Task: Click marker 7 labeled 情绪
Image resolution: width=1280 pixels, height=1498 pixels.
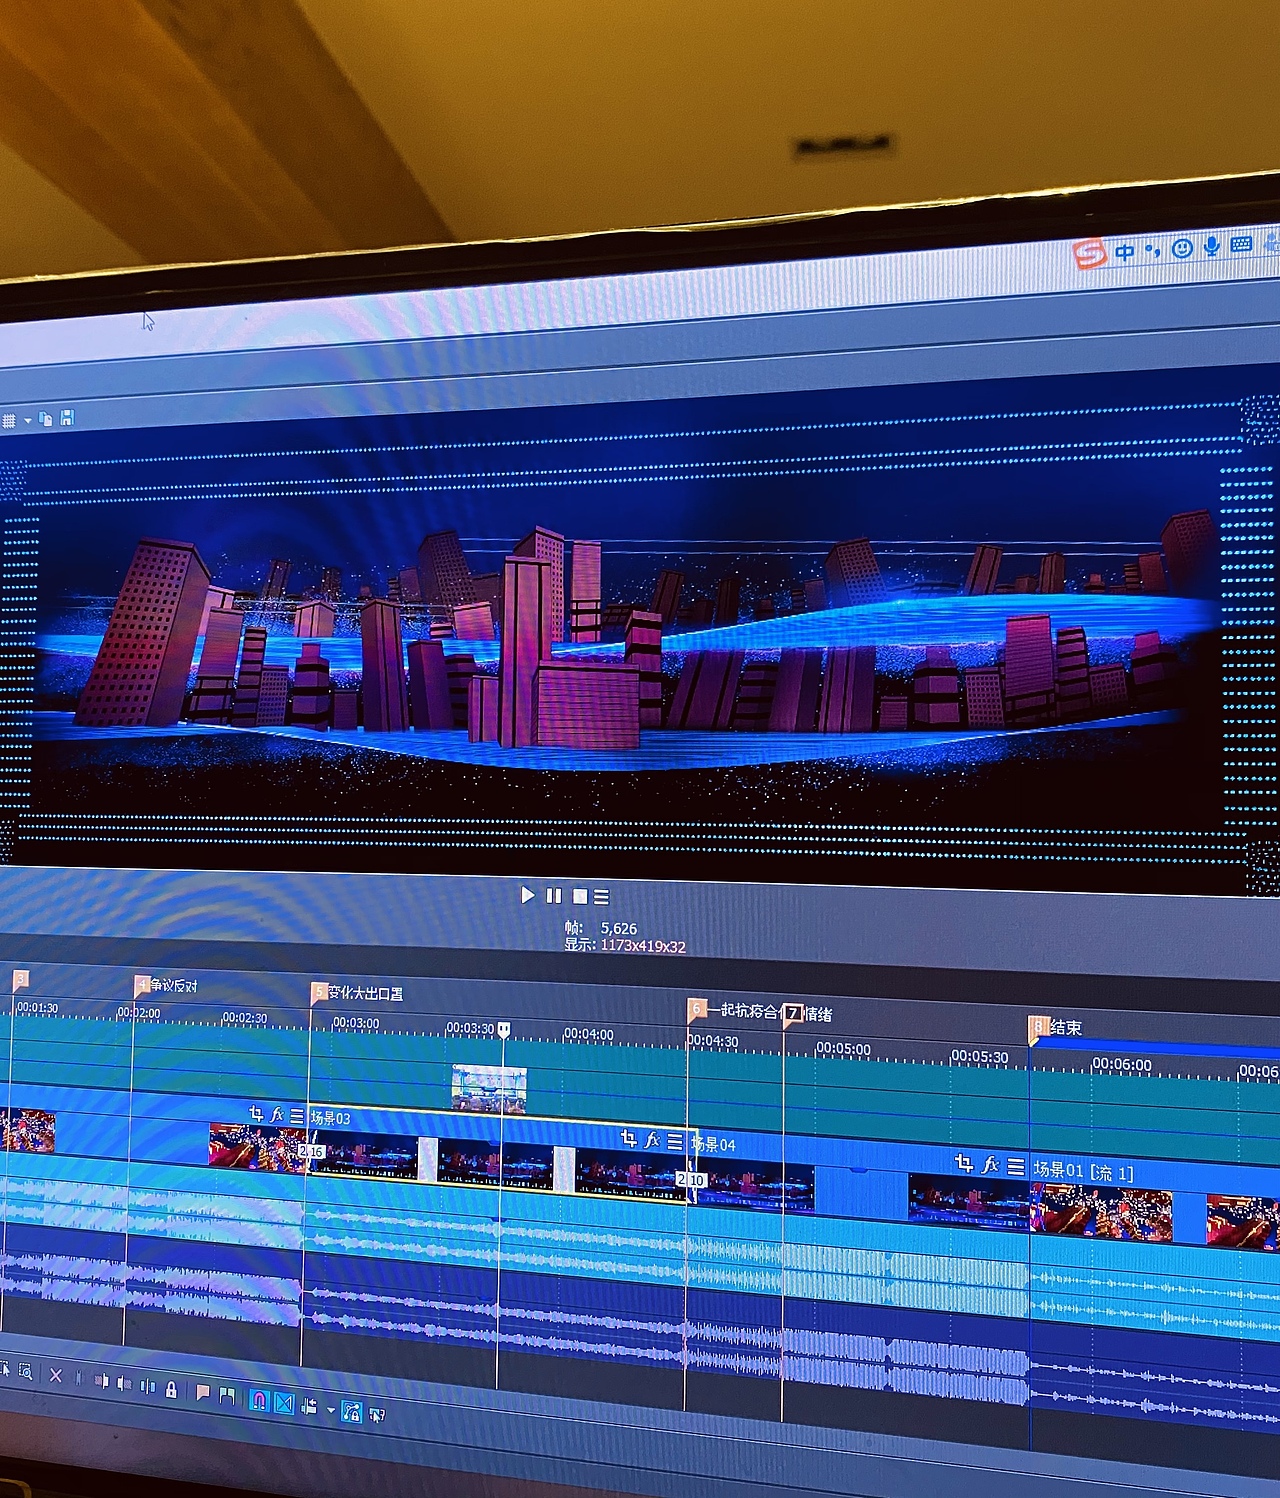Action: pos(792,1014)
